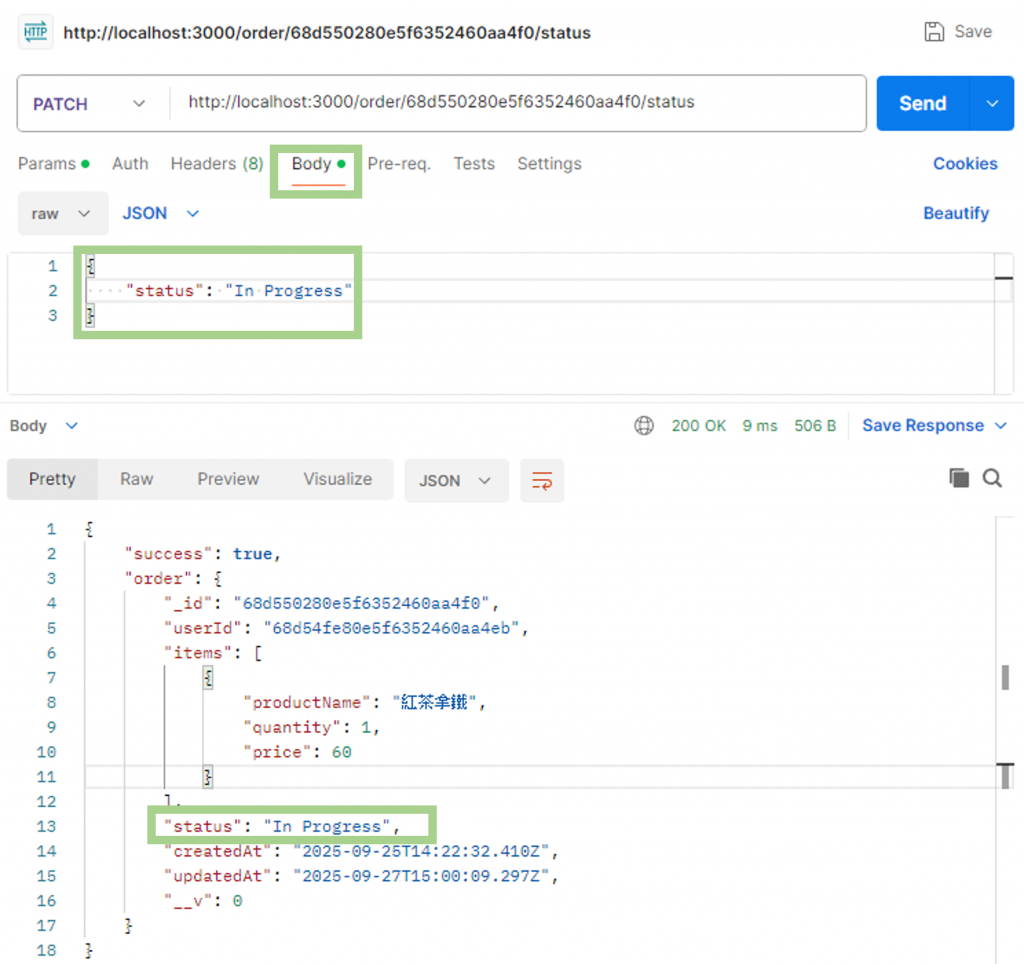Switch to the Auth tab

coord(130,164)
